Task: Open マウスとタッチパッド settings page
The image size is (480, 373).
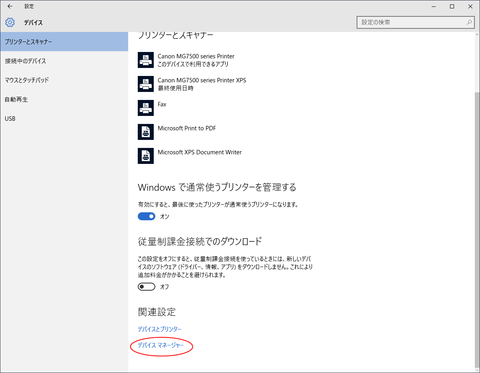Action: (64, 80)
